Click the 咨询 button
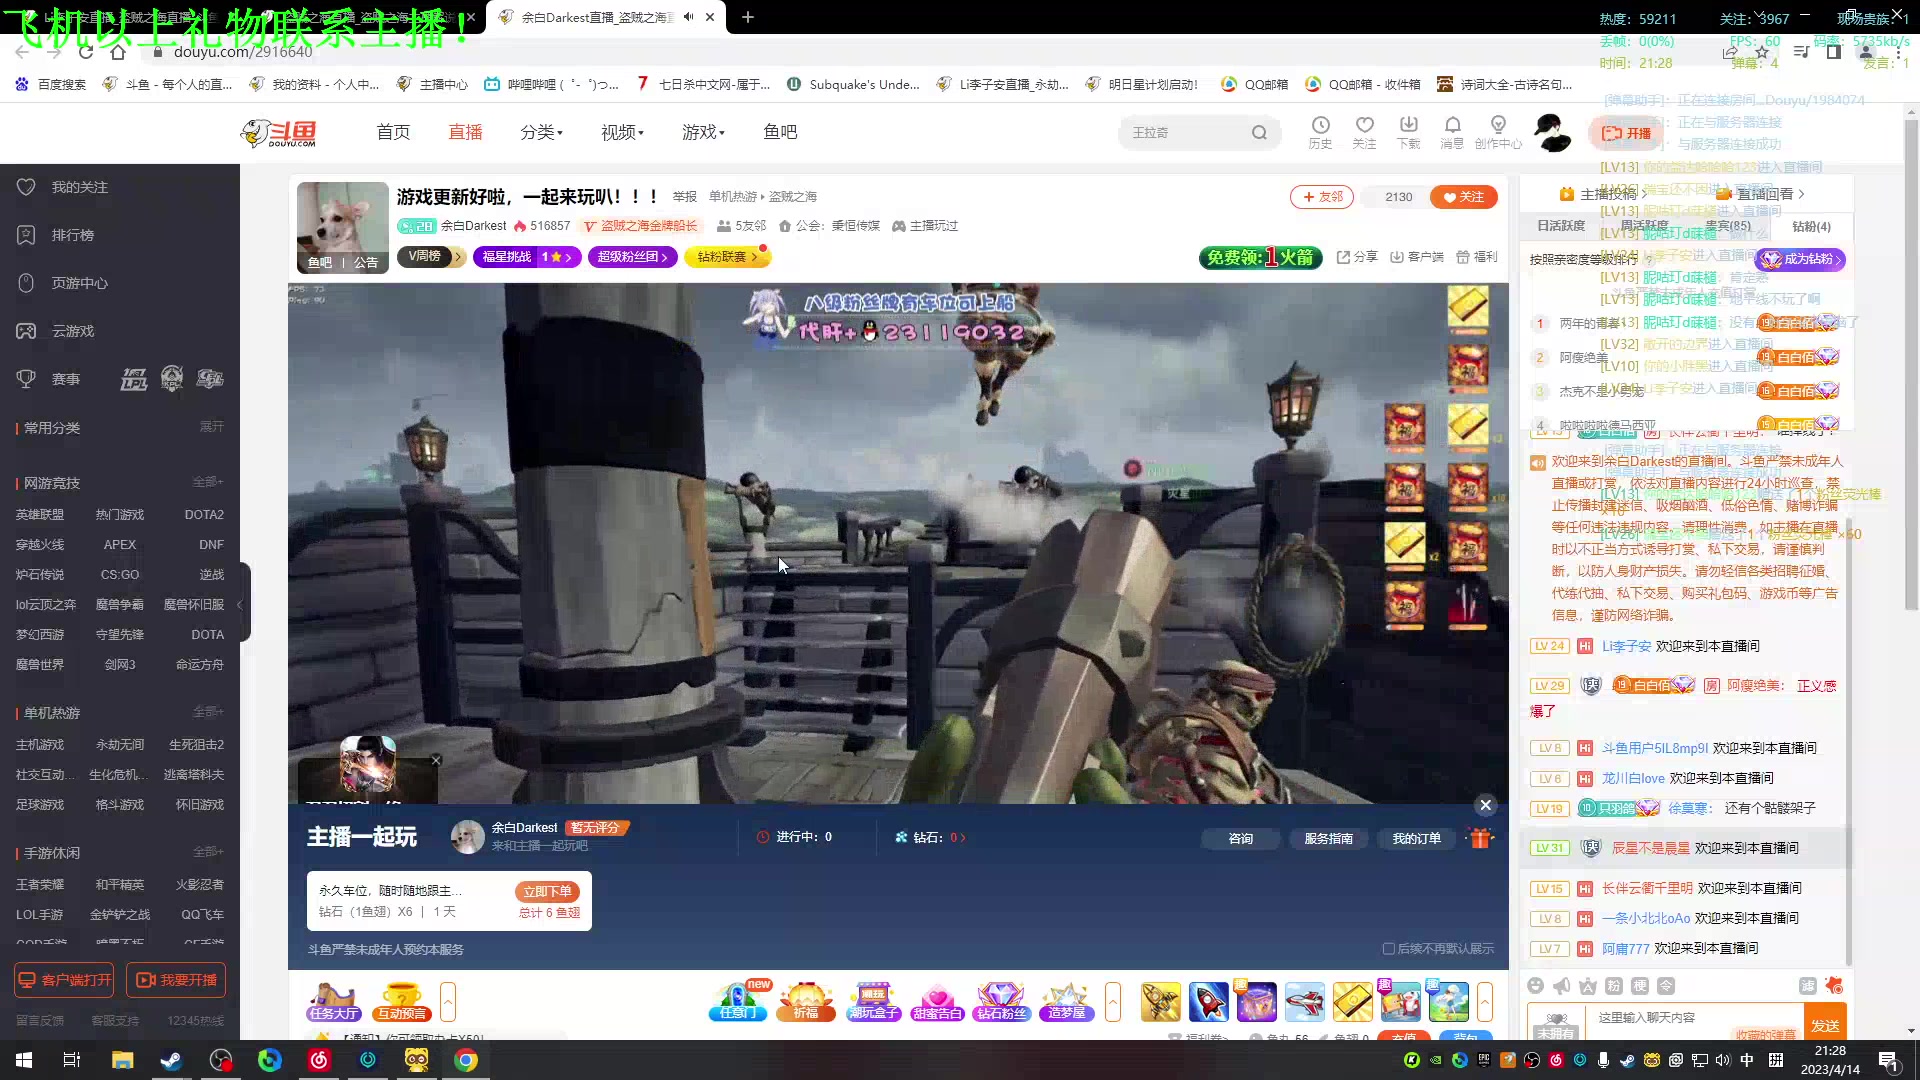Image resolution: width=1920 pixels, height=1080 pixels. point(1241,838)
